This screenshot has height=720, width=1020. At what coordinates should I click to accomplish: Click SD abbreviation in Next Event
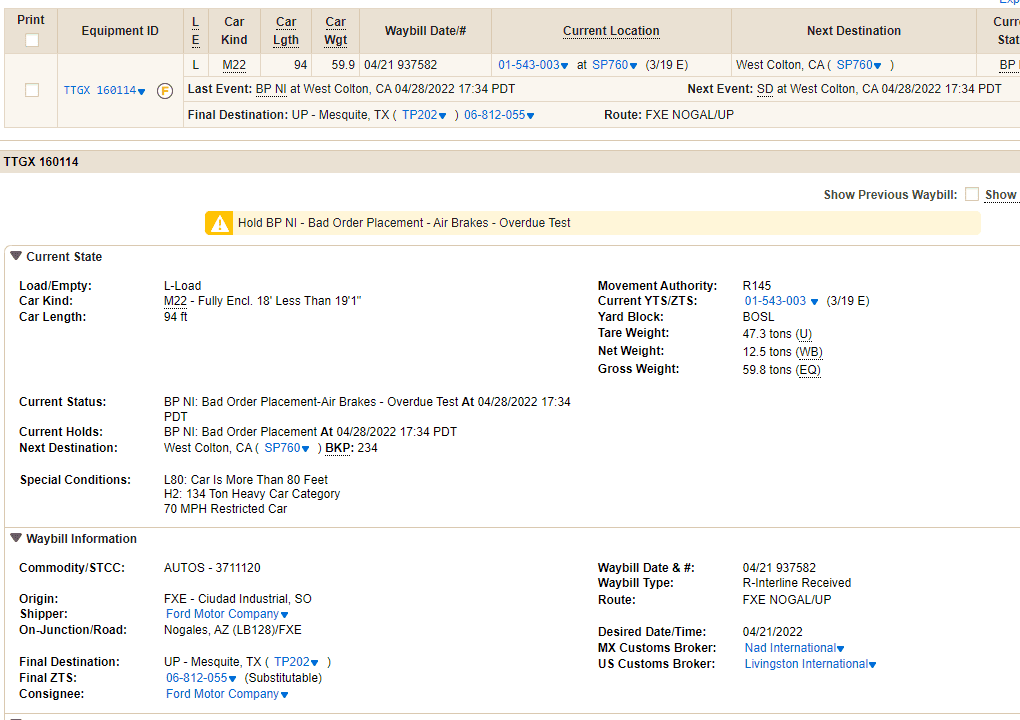pyautogui.click(x=765, y=89)
